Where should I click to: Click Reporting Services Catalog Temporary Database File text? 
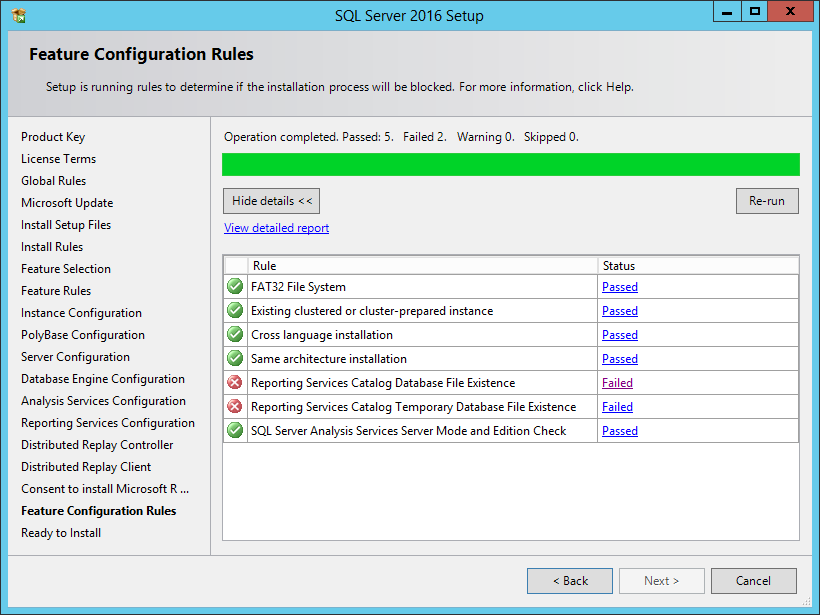[413, 407]
